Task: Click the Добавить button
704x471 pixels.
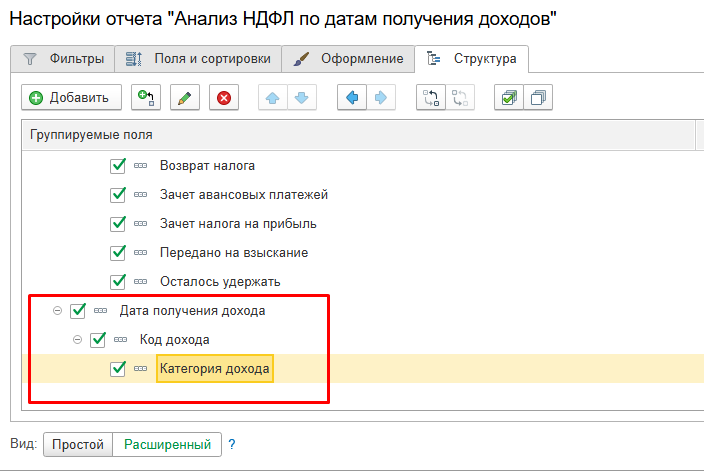Action: click(x=71, y=97)
